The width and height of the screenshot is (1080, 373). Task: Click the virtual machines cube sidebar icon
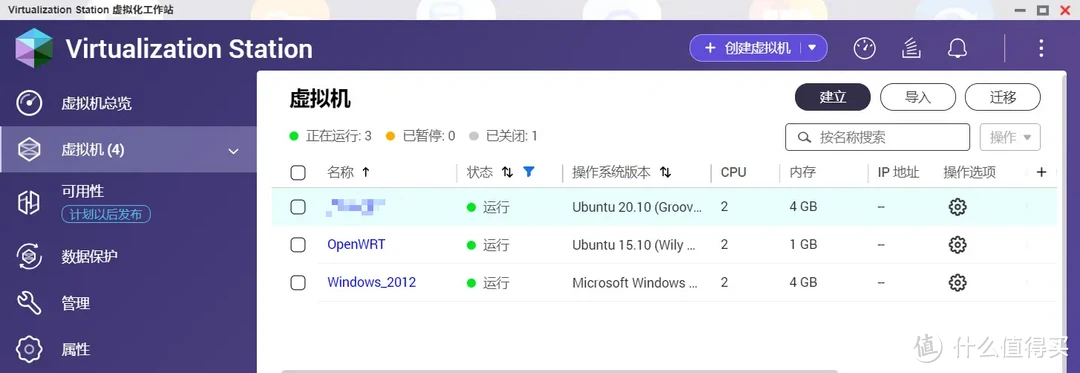29,149
